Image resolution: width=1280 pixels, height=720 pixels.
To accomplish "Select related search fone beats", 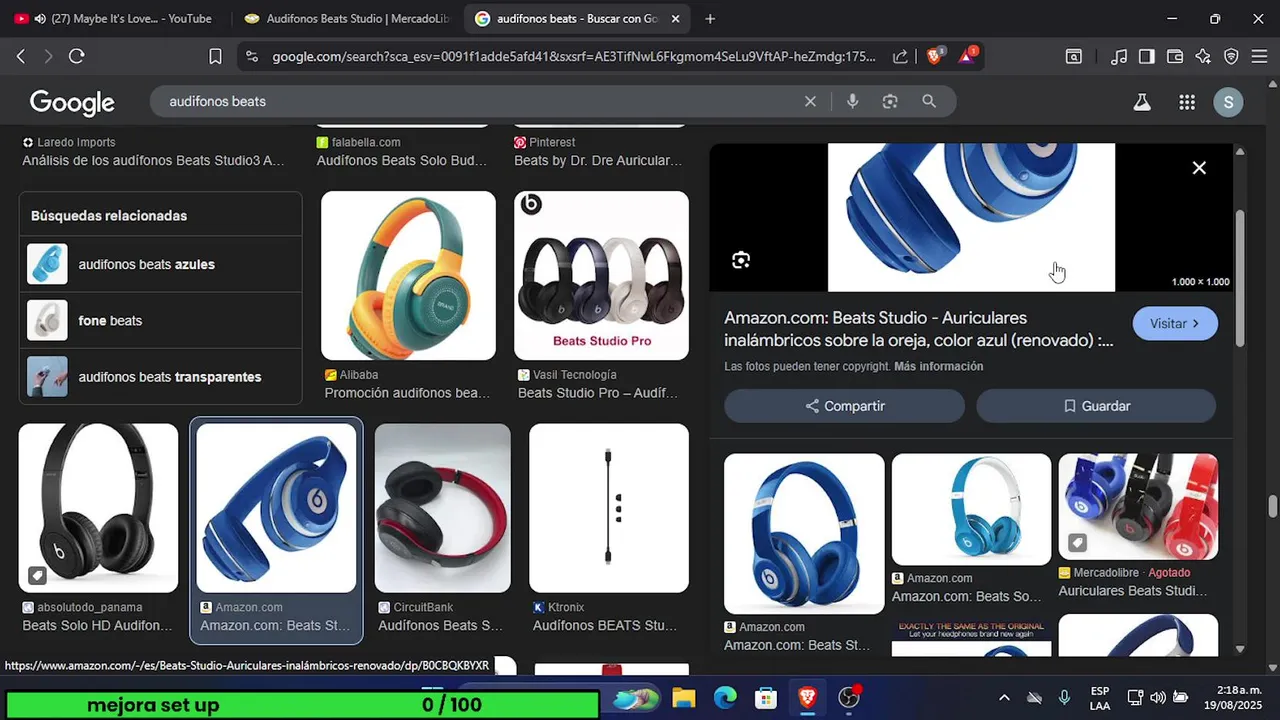I will [x=160, y=321].
